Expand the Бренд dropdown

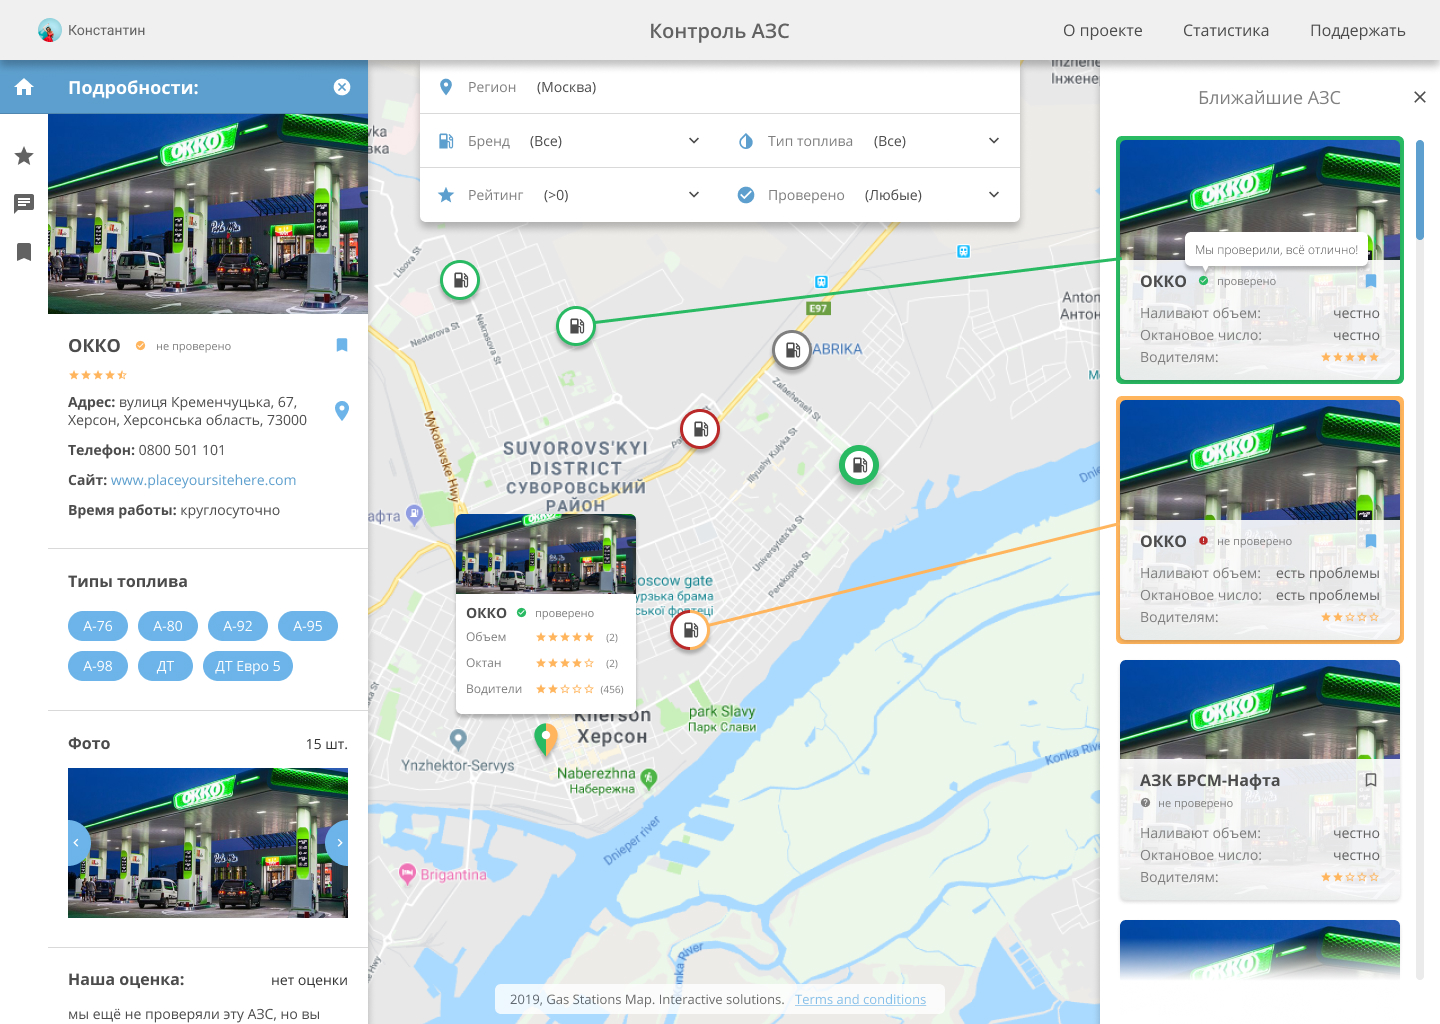click(570, 141)
